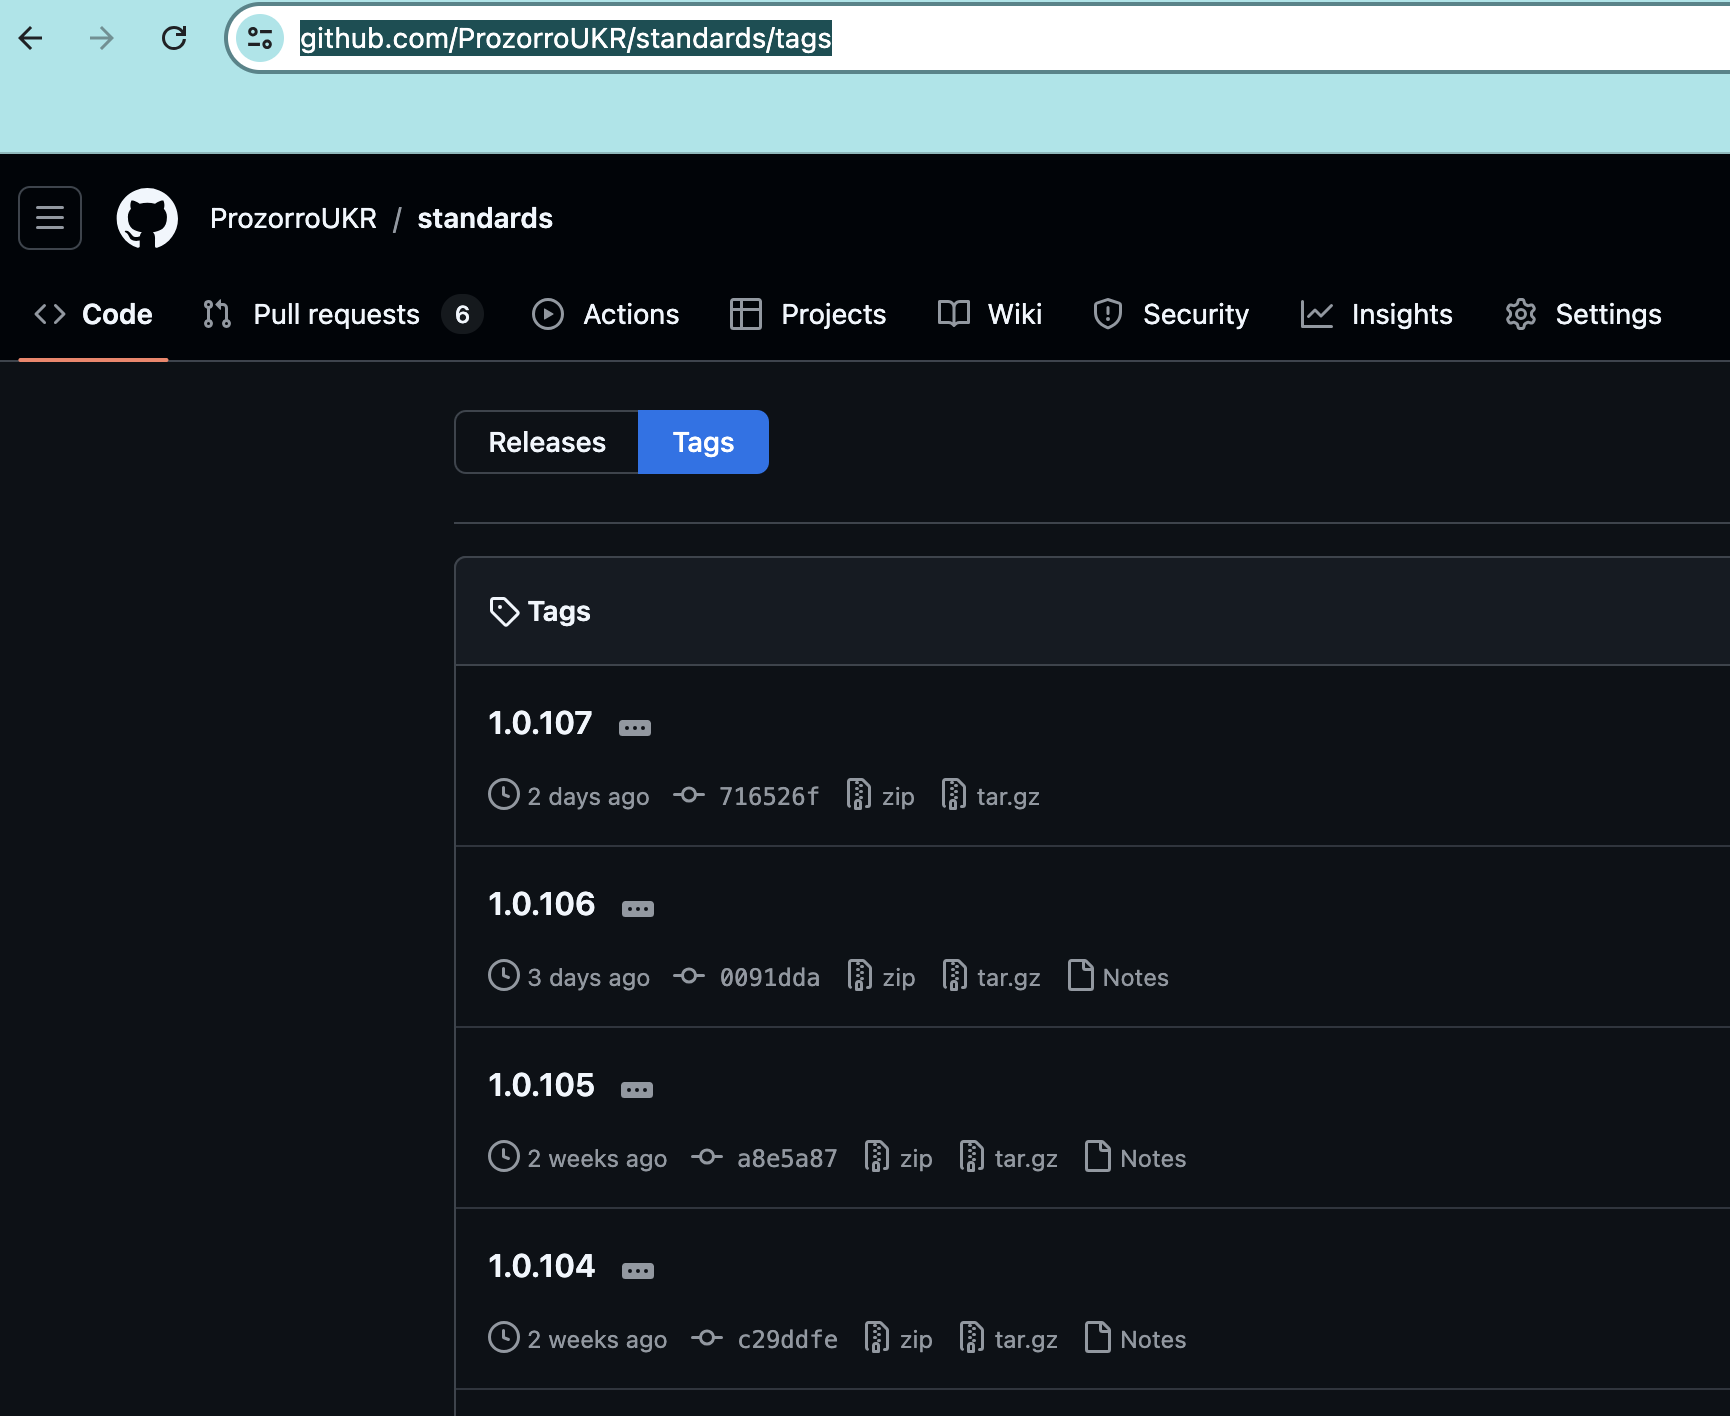Open commit 716526f
This screenshot has height=1416, width=1730.
point(747,796)
